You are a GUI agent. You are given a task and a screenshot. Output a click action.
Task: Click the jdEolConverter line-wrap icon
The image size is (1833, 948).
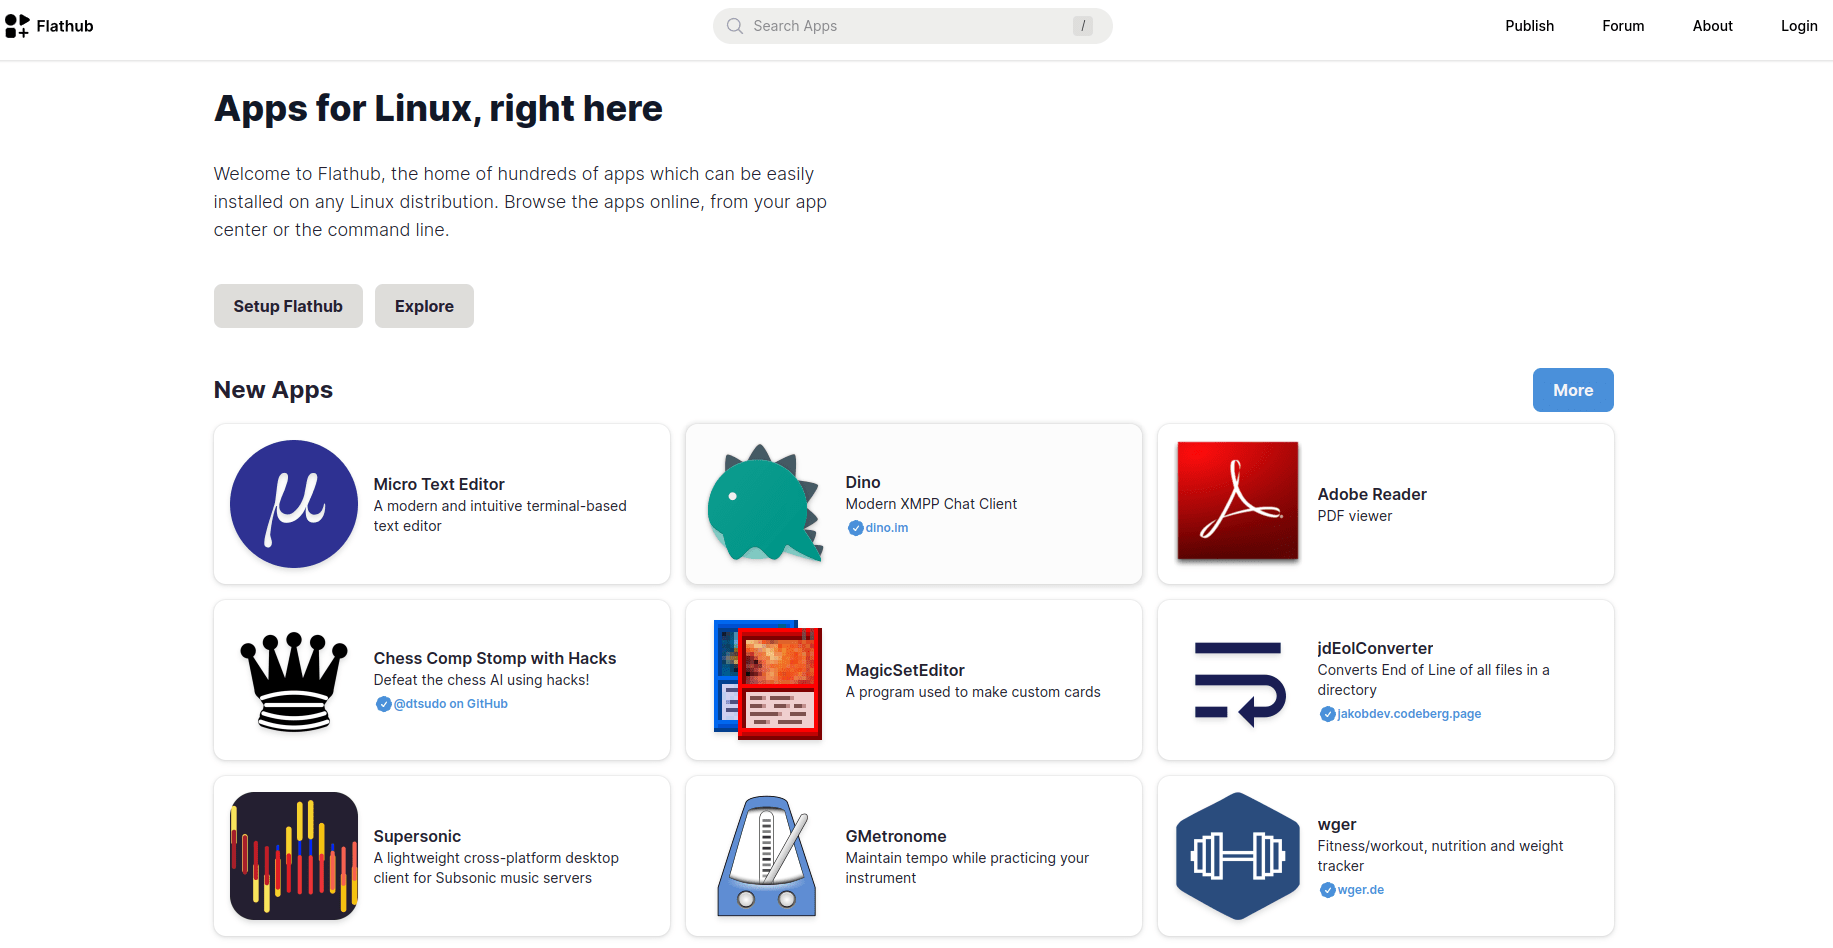[x=1239, y=683]
